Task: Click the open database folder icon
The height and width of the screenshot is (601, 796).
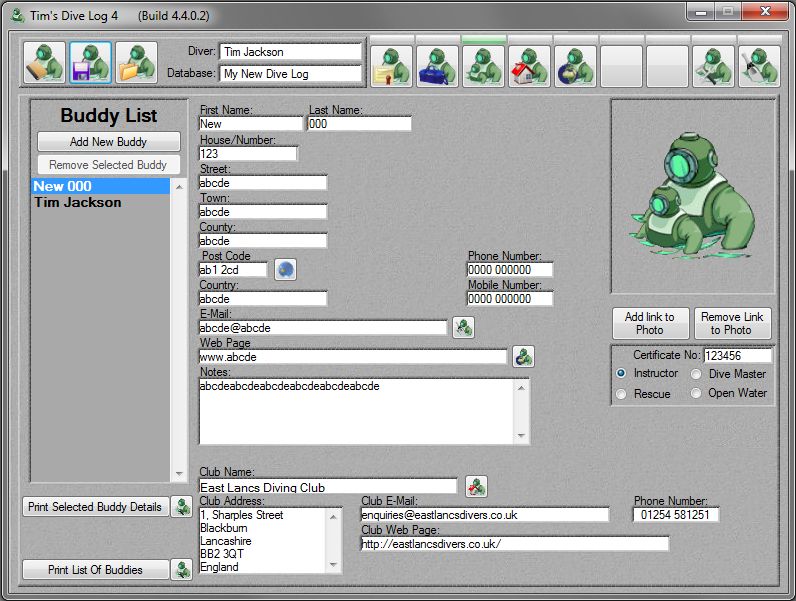Action: 137,63
